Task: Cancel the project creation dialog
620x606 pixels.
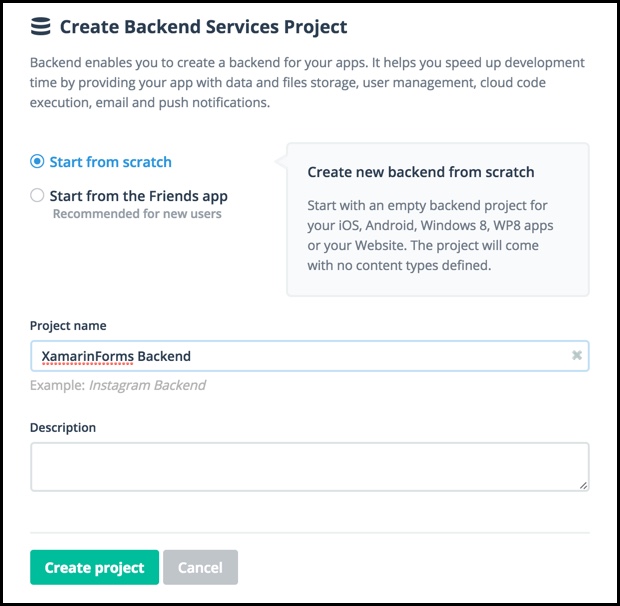Action: (x=200, y=567)
